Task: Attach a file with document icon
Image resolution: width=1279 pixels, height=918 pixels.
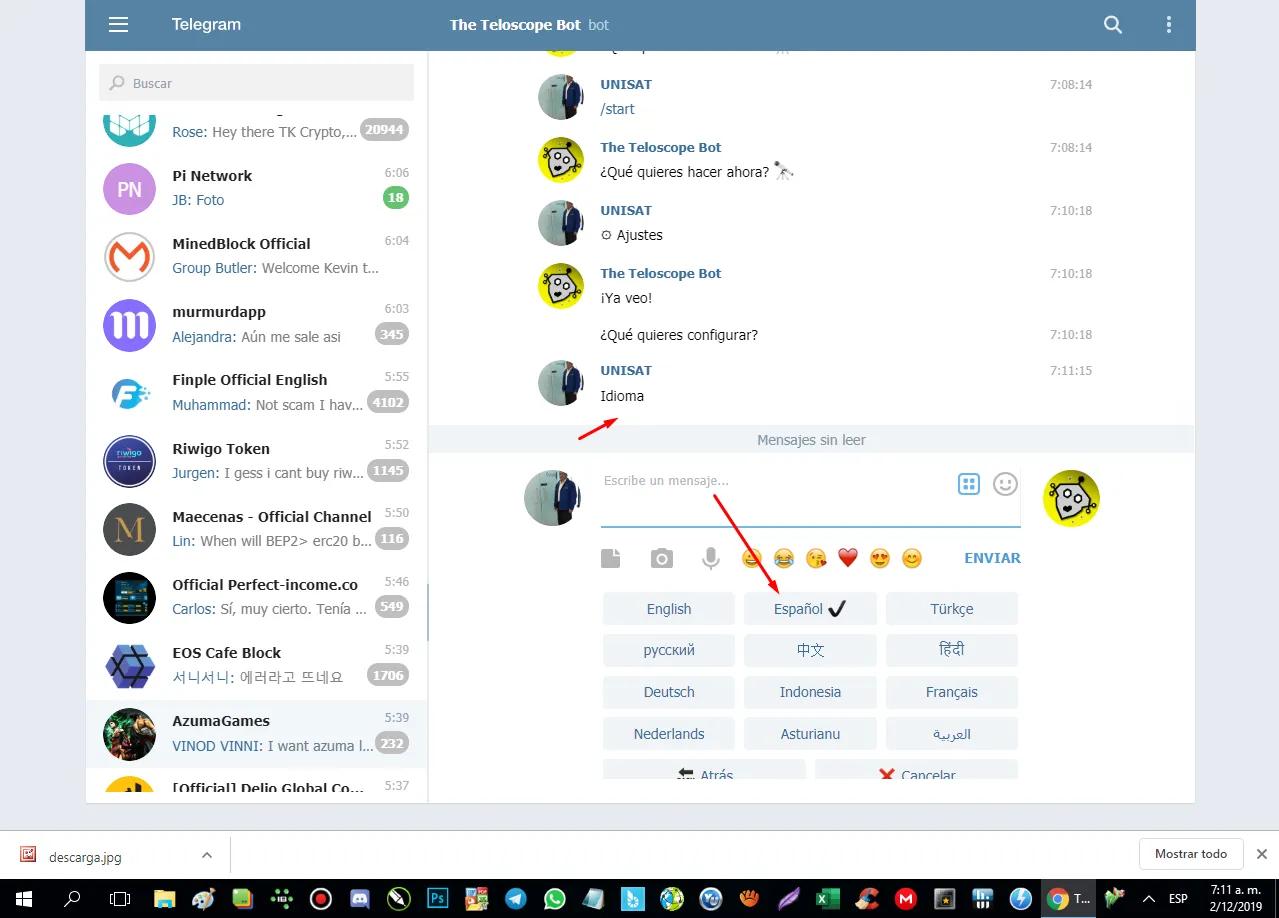Action: tap(611, 558)
